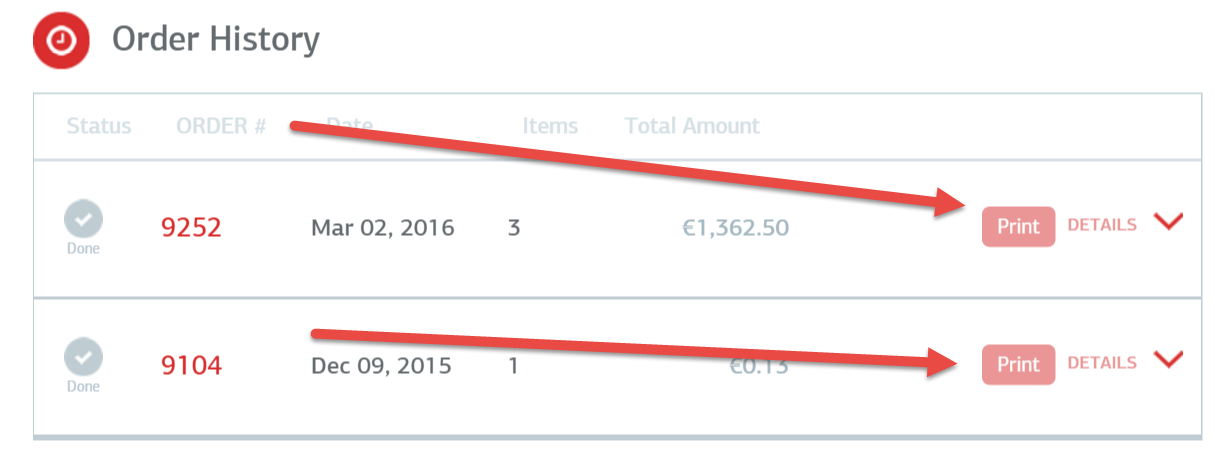
Task: Sort by the Status column header
Action: pyautogui.click(x=99, y=126)
